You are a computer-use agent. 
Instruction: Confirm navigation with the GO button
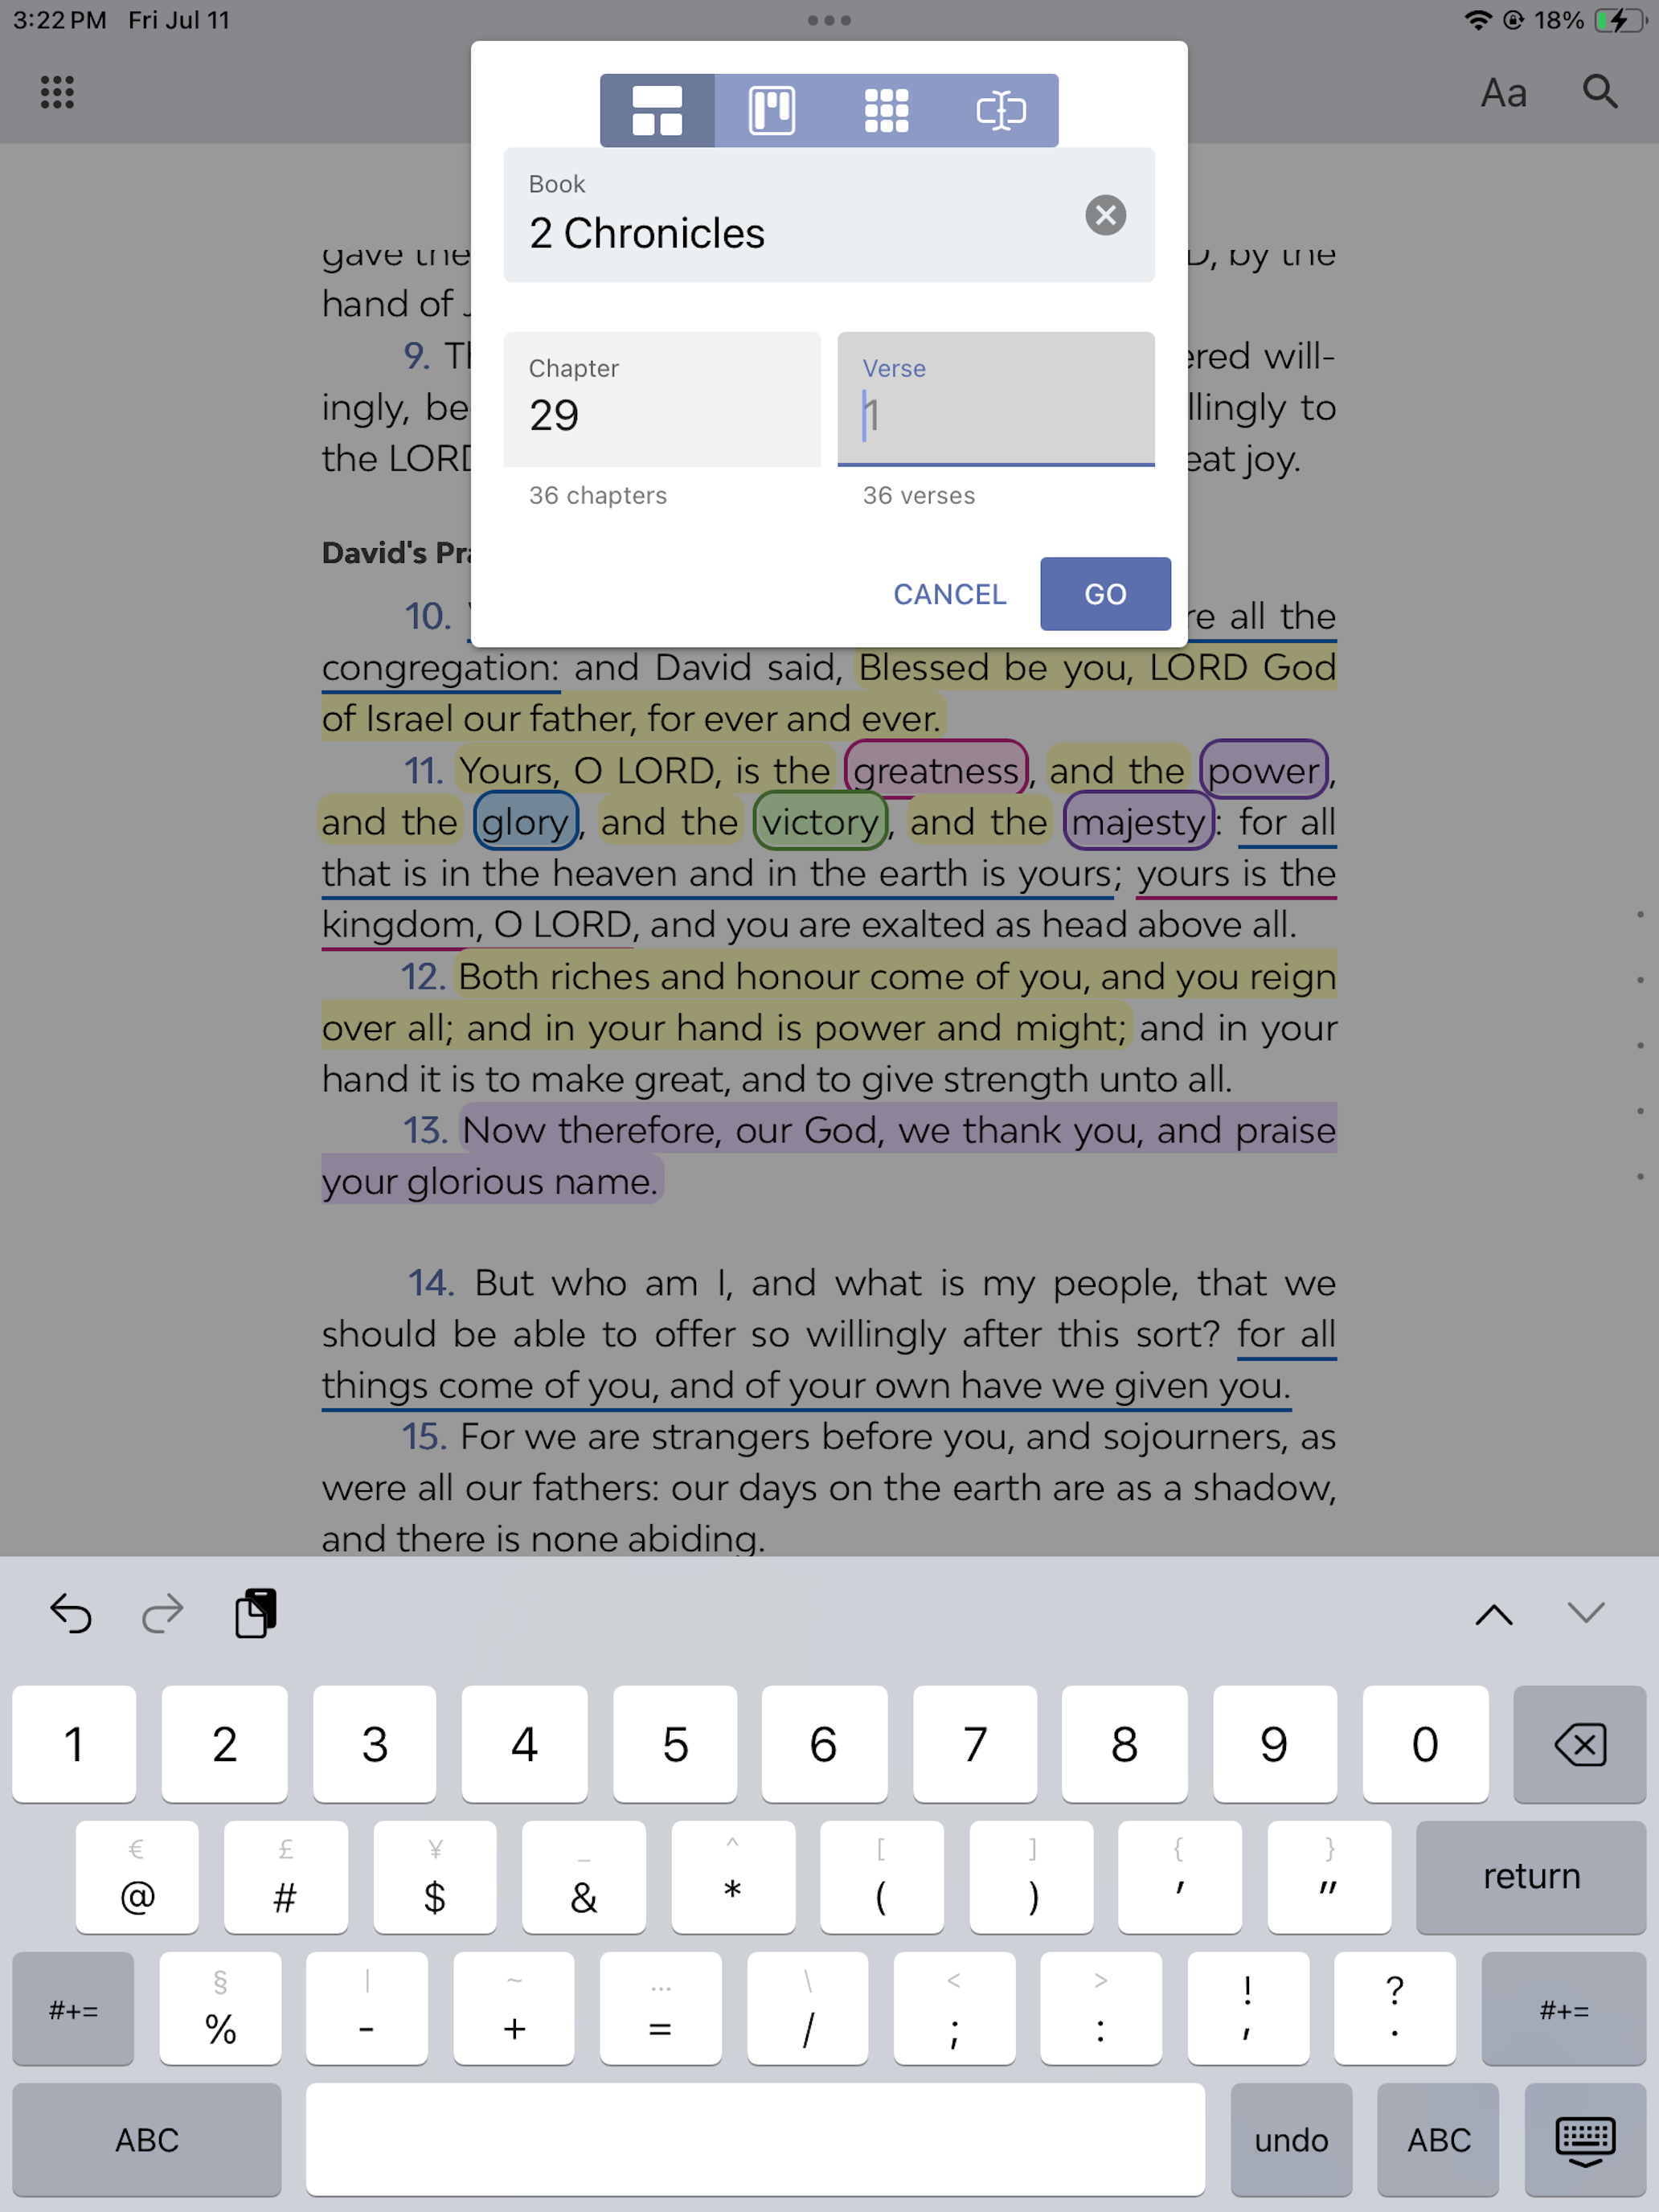pyautogui.click(x=1105, y=594)
